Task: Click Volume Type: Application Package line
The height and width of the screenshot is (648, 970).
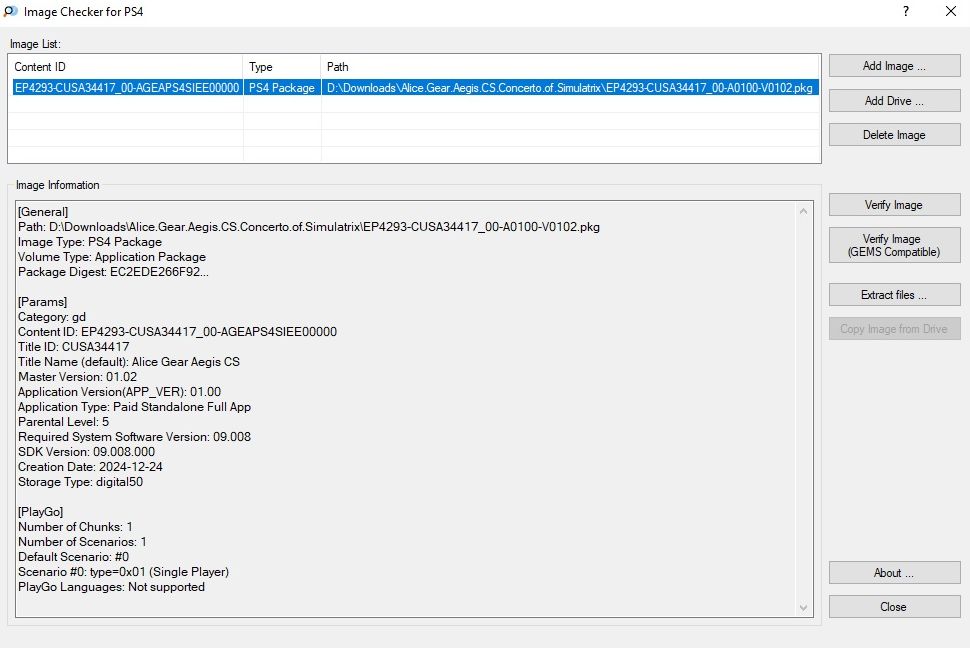Action: coord(112,257)
